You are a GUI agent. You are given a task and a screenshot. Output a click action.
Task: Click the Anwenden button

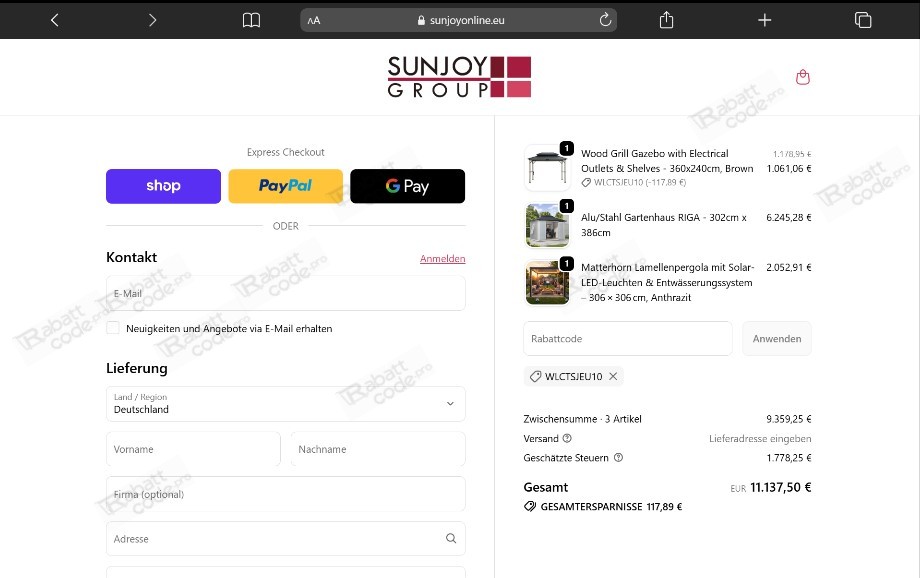pyautogui.click(x=777, y=339)
